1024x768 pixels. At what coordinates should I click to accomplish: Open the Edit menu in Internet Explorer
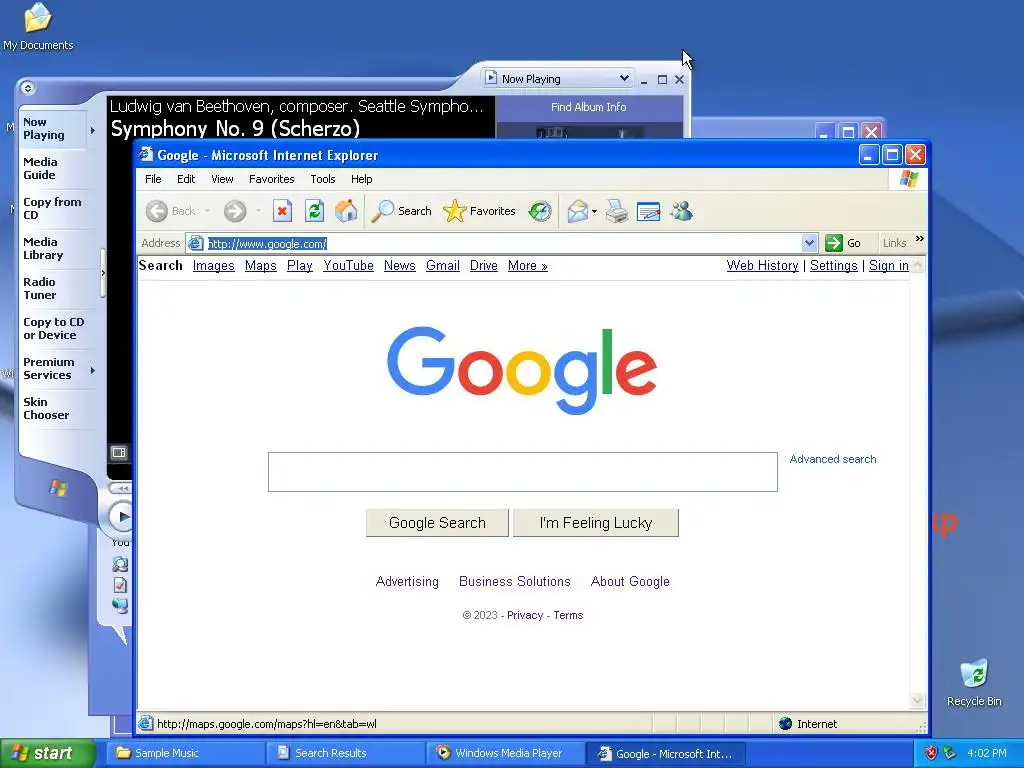click(x=185, y=179)
